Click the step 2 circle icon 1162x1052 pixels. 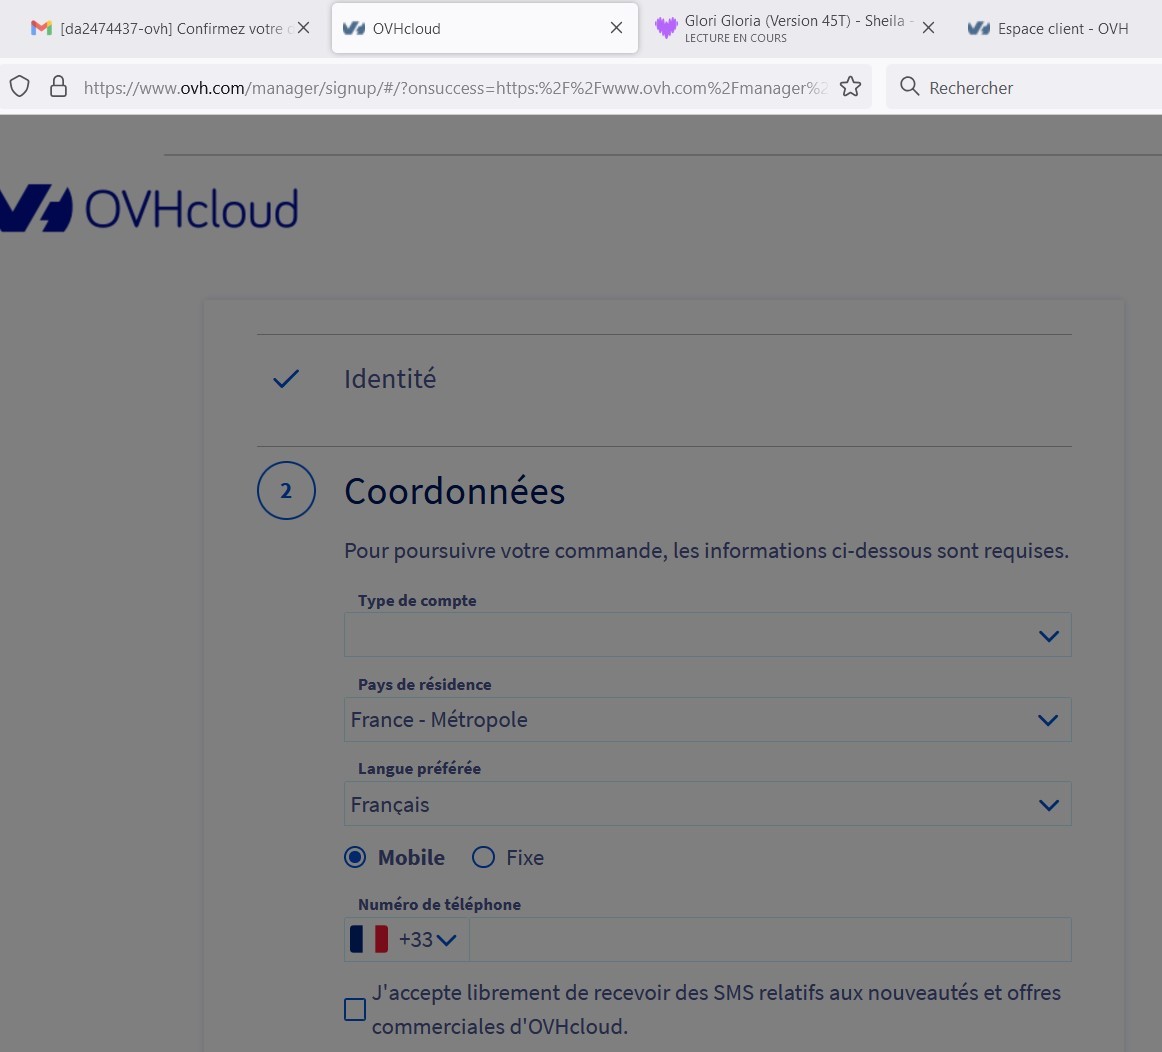286,491
